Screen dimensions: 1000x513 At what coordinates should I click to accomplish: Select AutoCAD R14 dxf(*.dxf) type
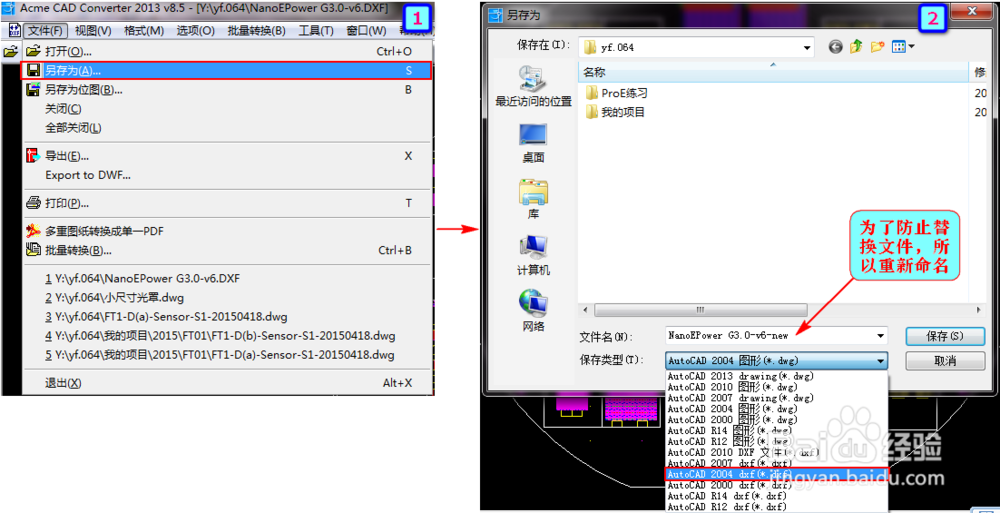coord(776,496)
